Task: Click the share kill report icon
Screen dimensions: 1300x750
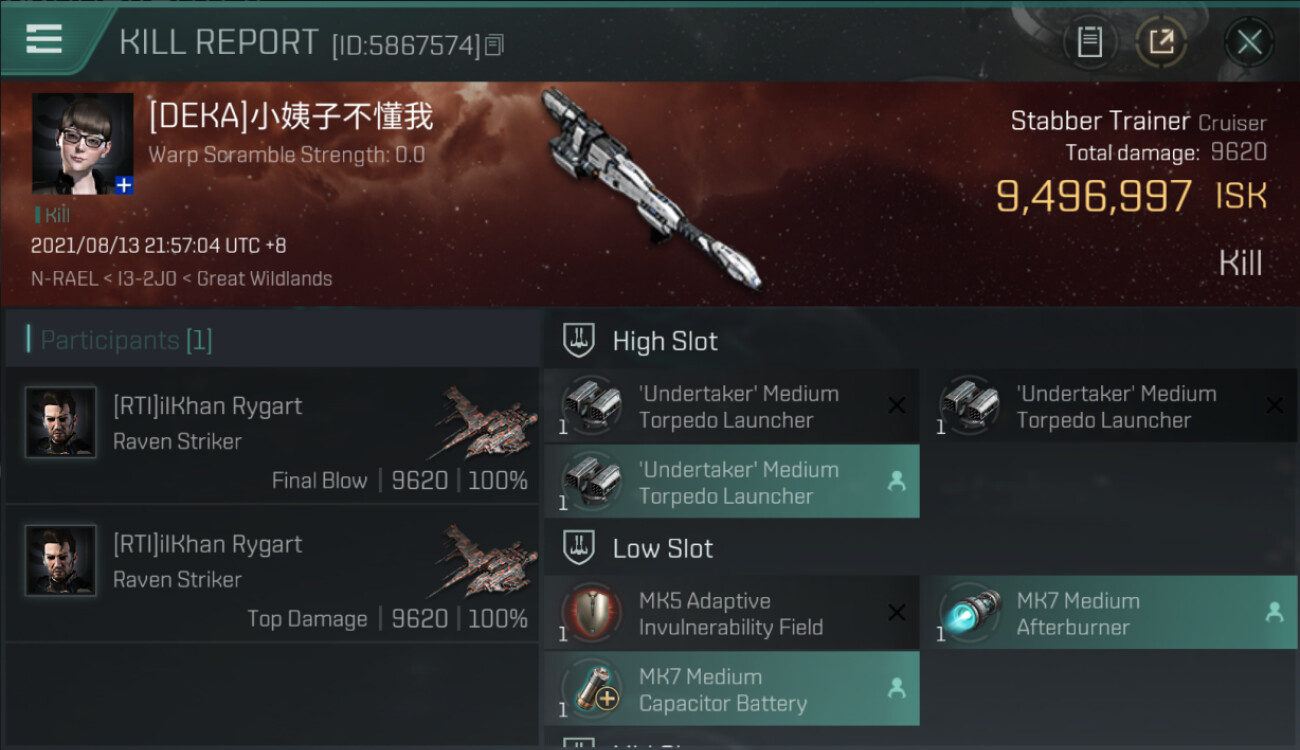Action: click(x=1161, y=42)
